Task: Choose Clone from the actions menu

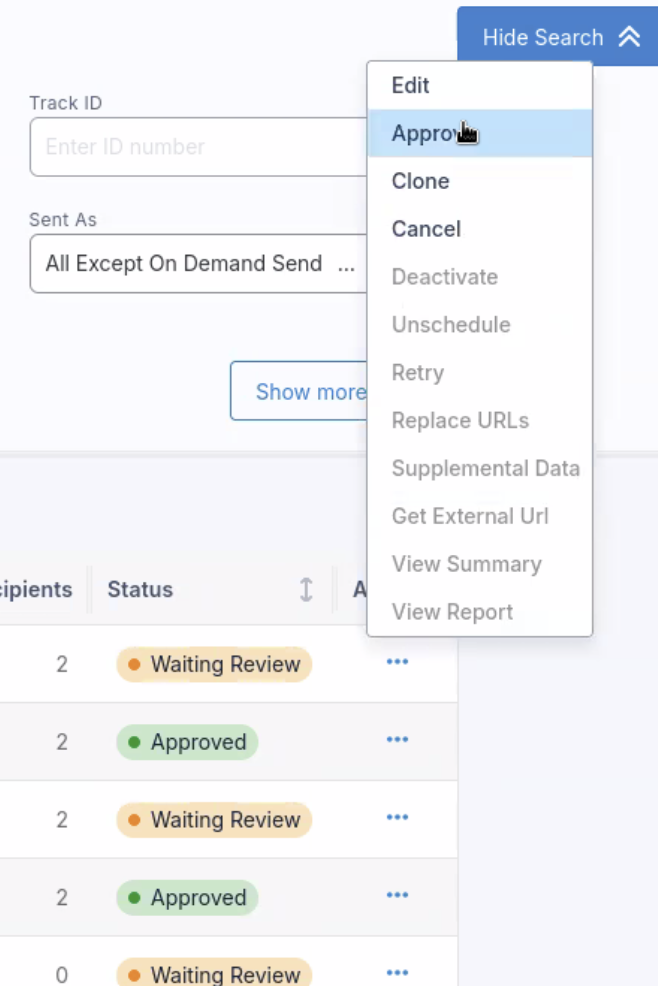Action: 420,182
